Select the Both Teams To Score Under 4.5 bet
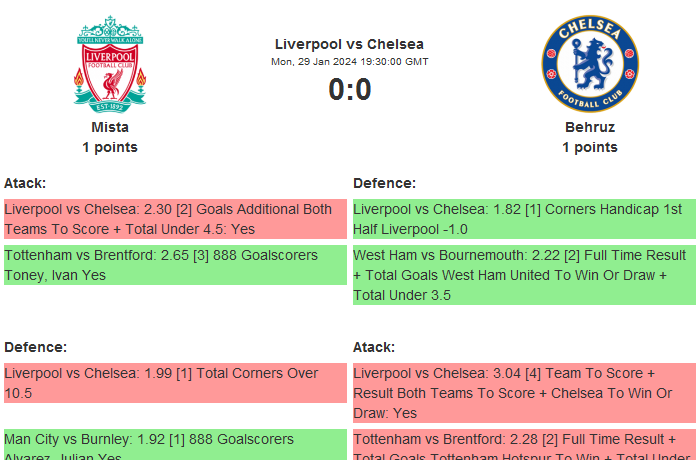The width and height of the screenshot is (700, 460). [175, 219]
